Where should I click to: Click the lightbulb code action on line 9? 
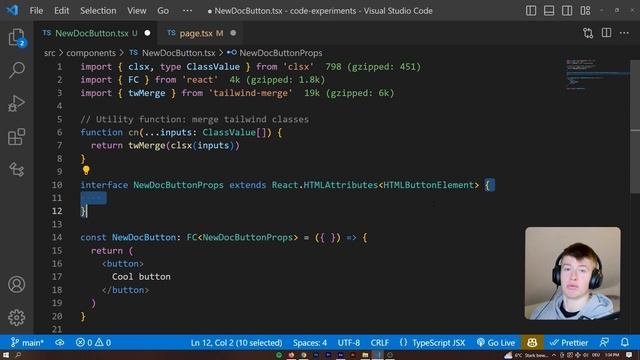coord(86,170)
